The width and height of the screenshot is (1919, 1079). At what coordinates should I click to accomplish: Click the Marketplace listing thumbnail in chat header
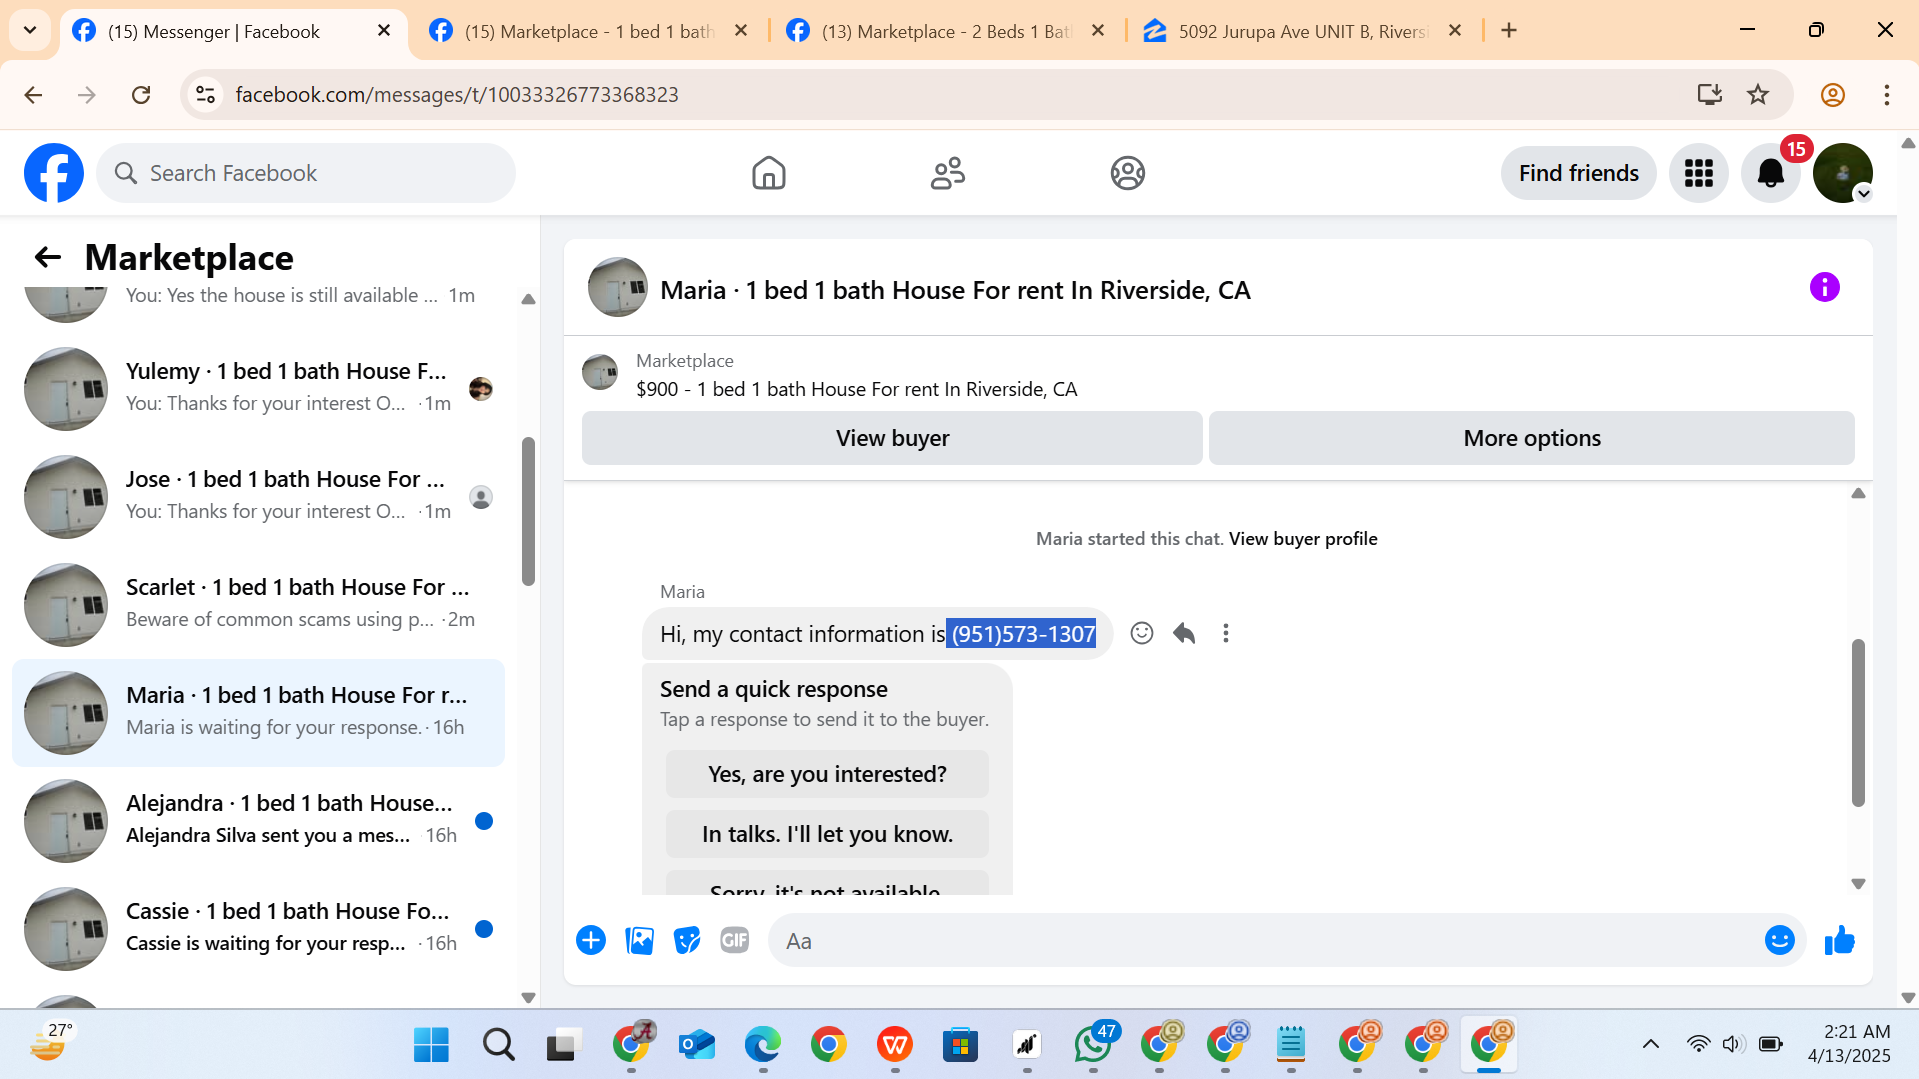pyautogui.click(x=600, y=372)
